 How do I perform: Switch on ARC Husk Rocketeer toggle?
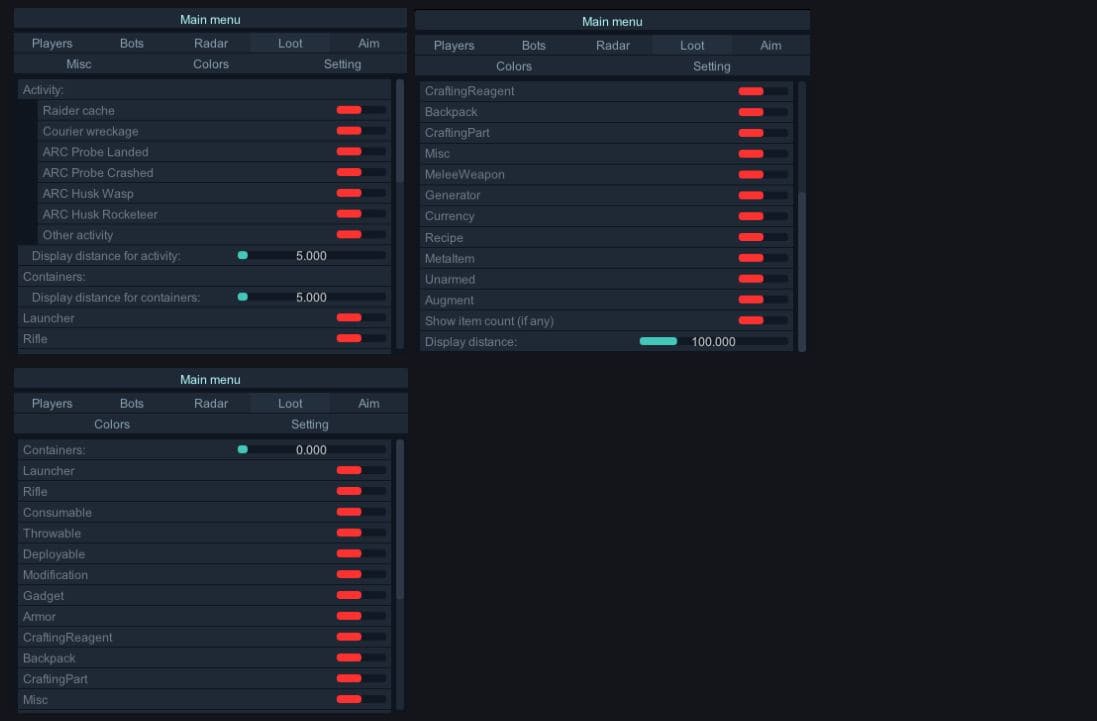click(x=360, y=214)
